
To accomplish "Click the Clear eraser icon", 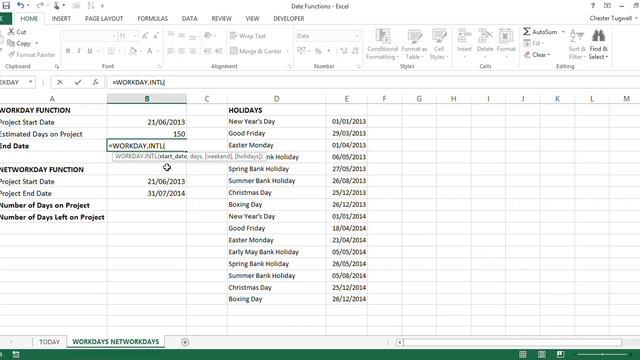I will coord(527,55).
